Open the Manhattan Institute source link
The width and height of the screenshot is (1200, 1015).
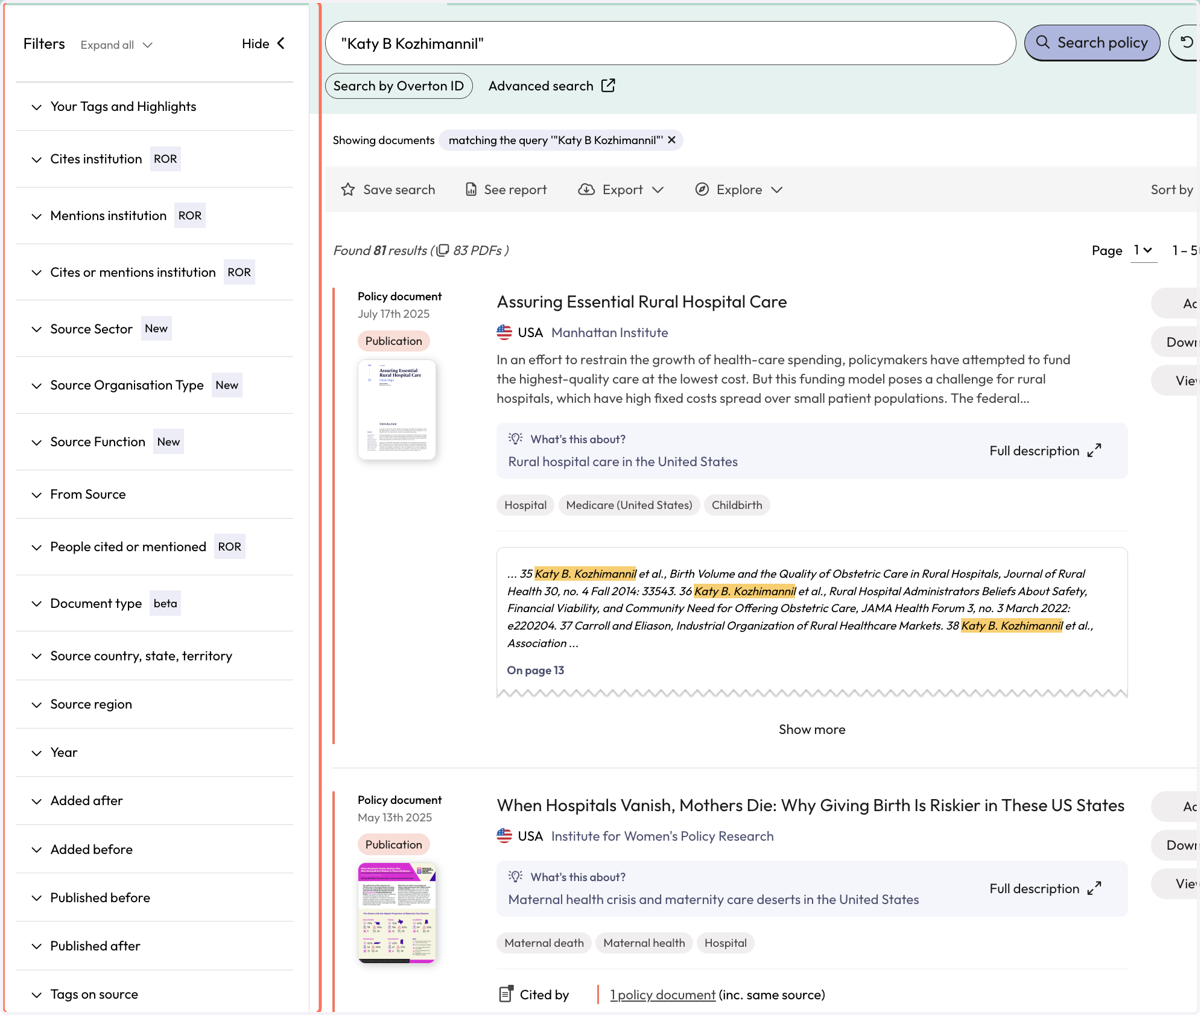[x=610, y=333]
